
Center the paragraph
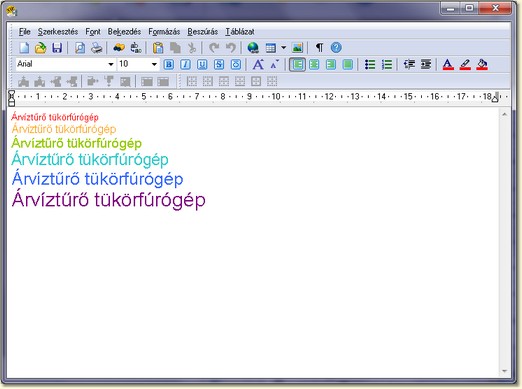pos(314,64)
